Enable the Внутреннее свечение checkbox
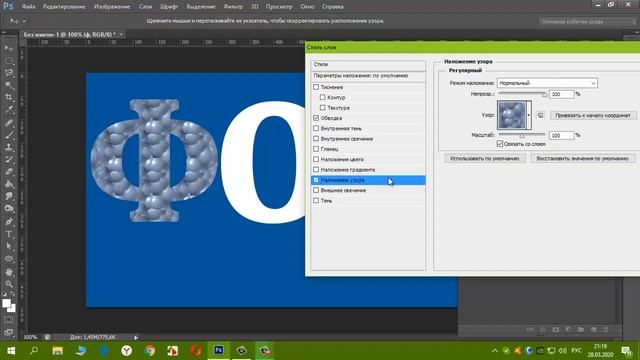The height and width of the screenshot is (360, 640). coord(316,139)
